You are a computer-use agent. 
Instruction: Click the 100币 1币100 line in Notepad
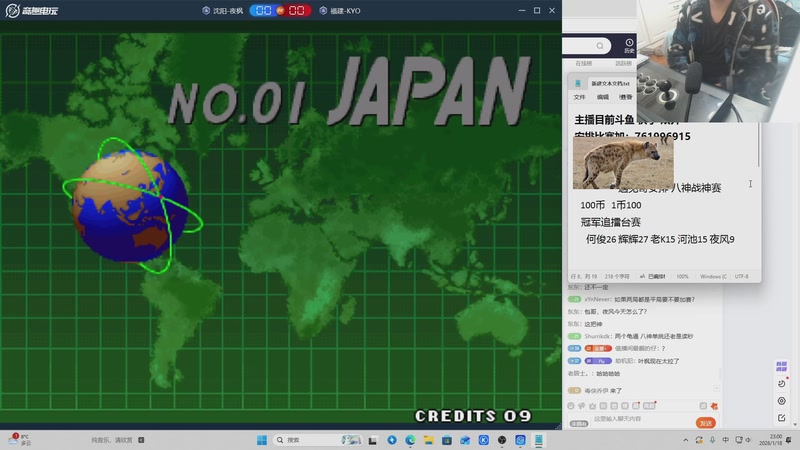611,205
